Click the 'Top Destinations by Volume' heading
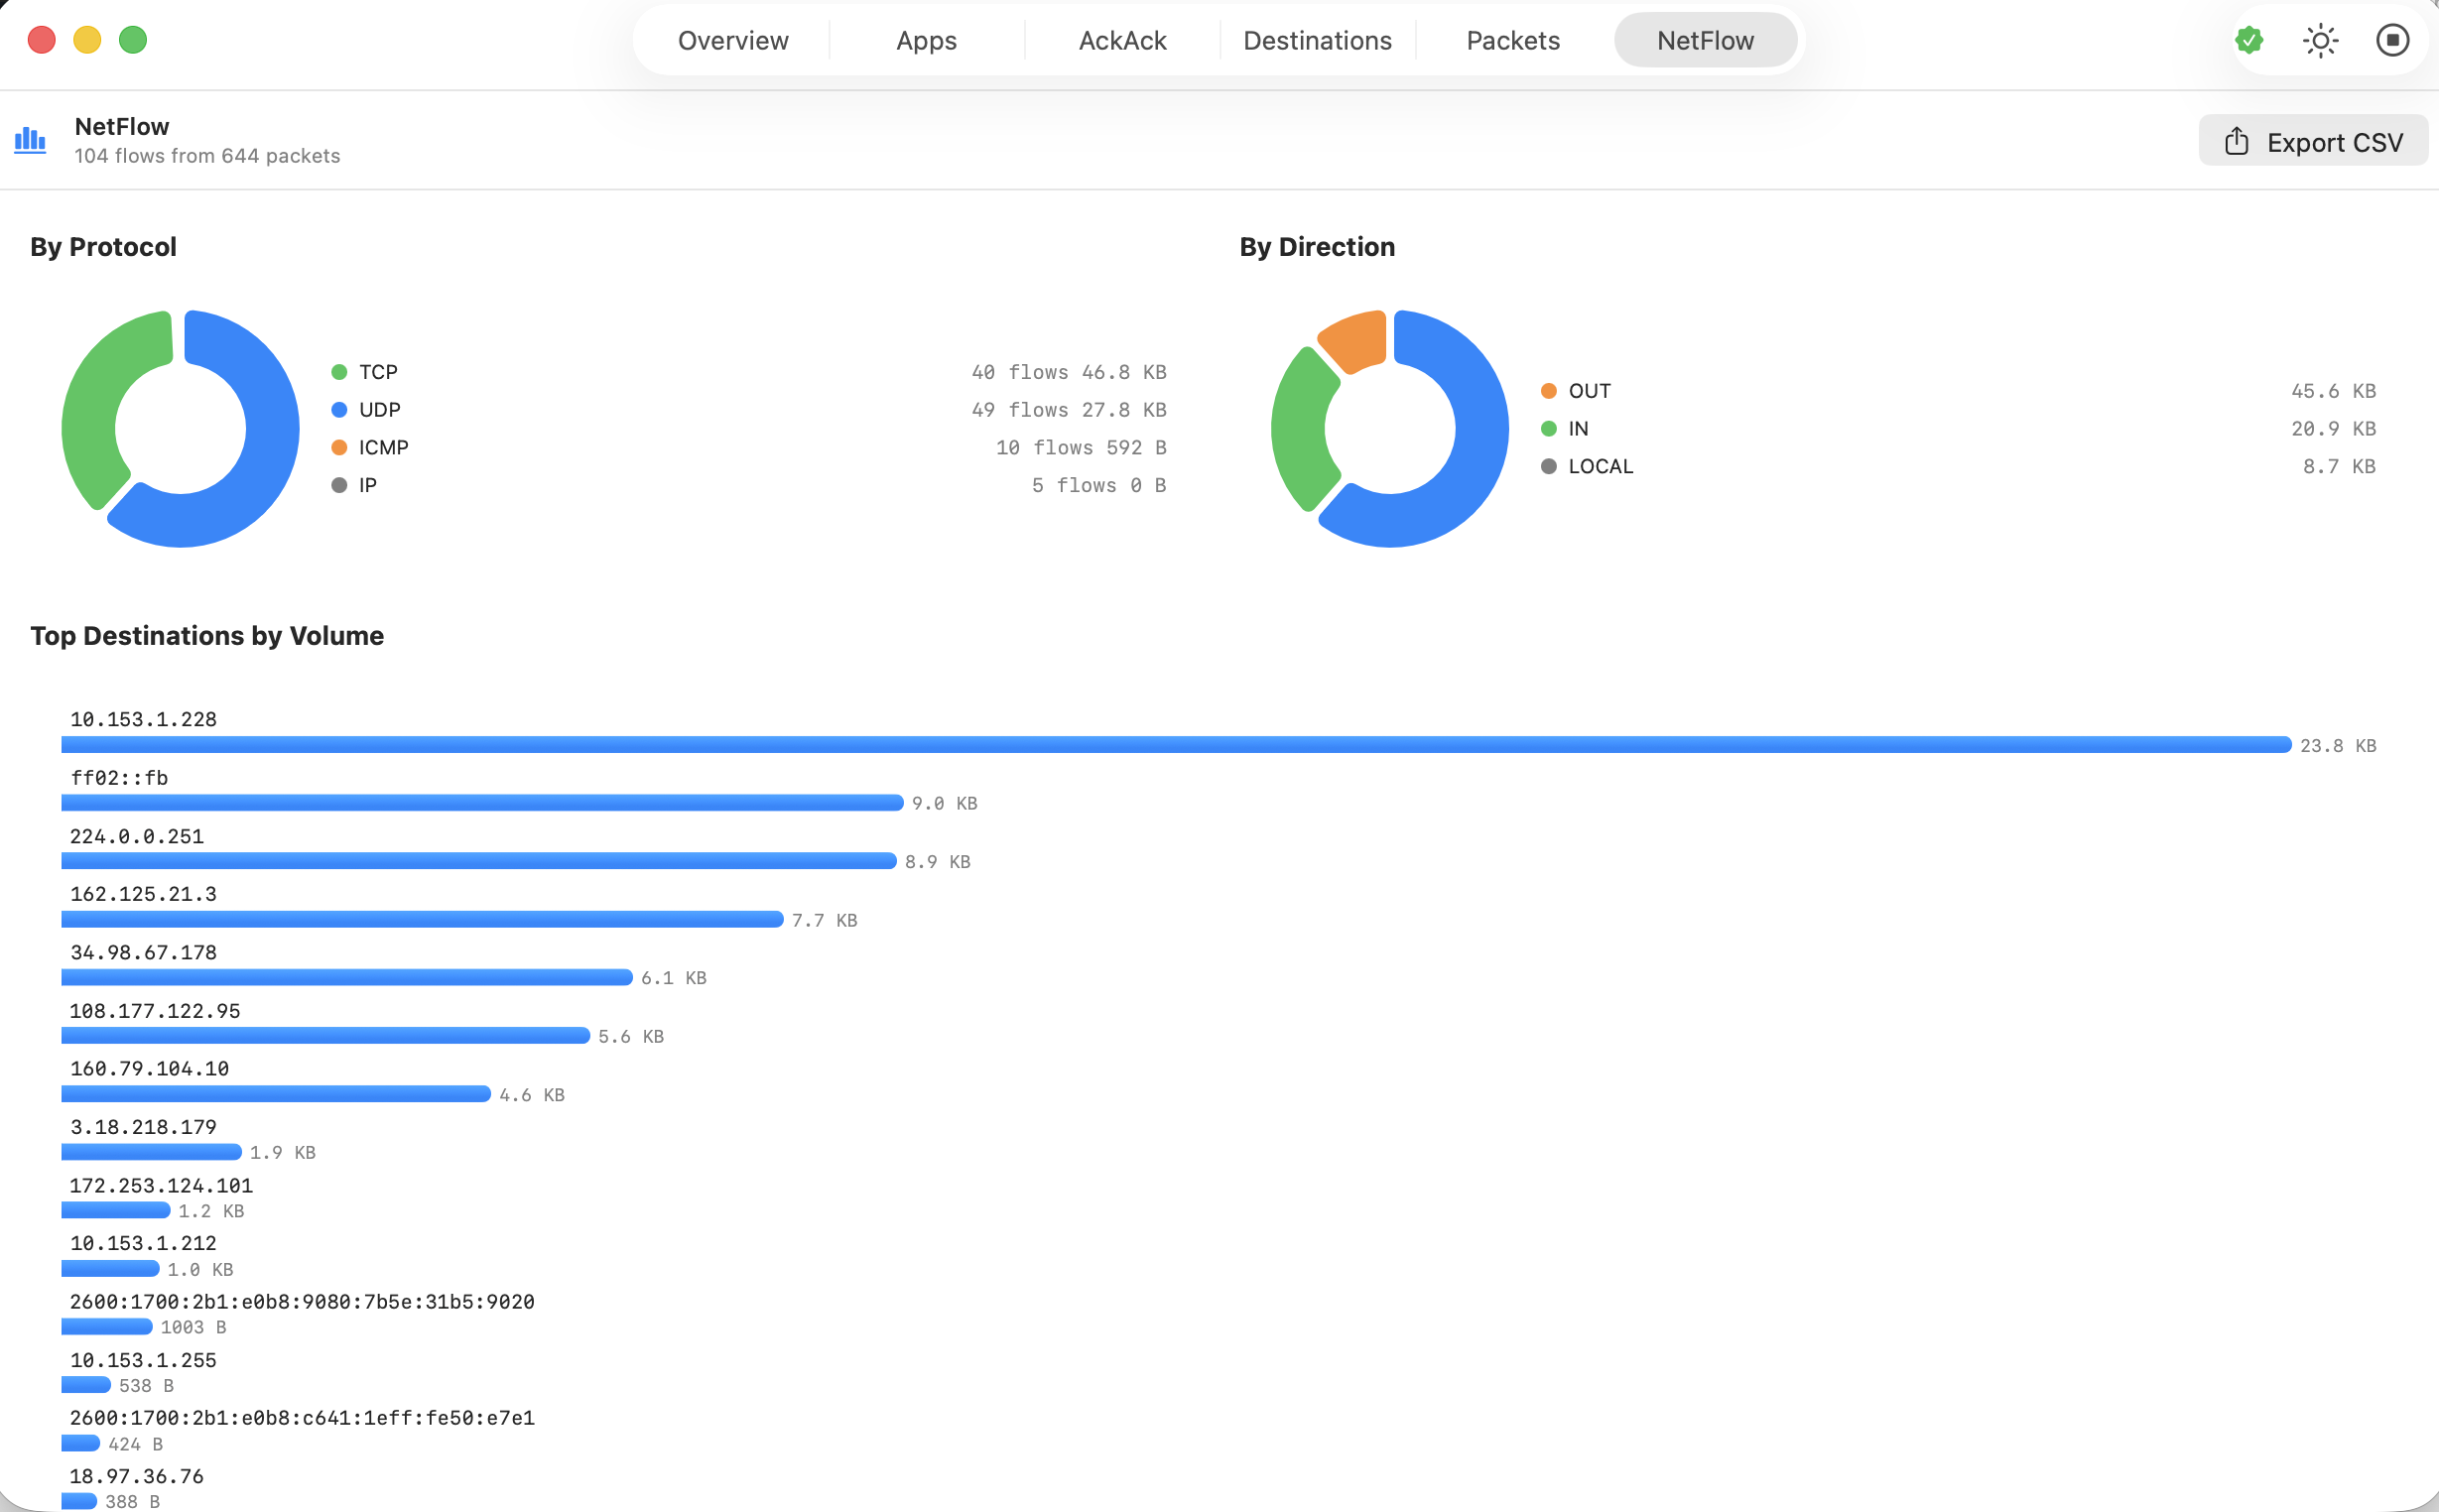Image resolution: width=2439 pixels, height=1512 pixels. click(207, 636)
